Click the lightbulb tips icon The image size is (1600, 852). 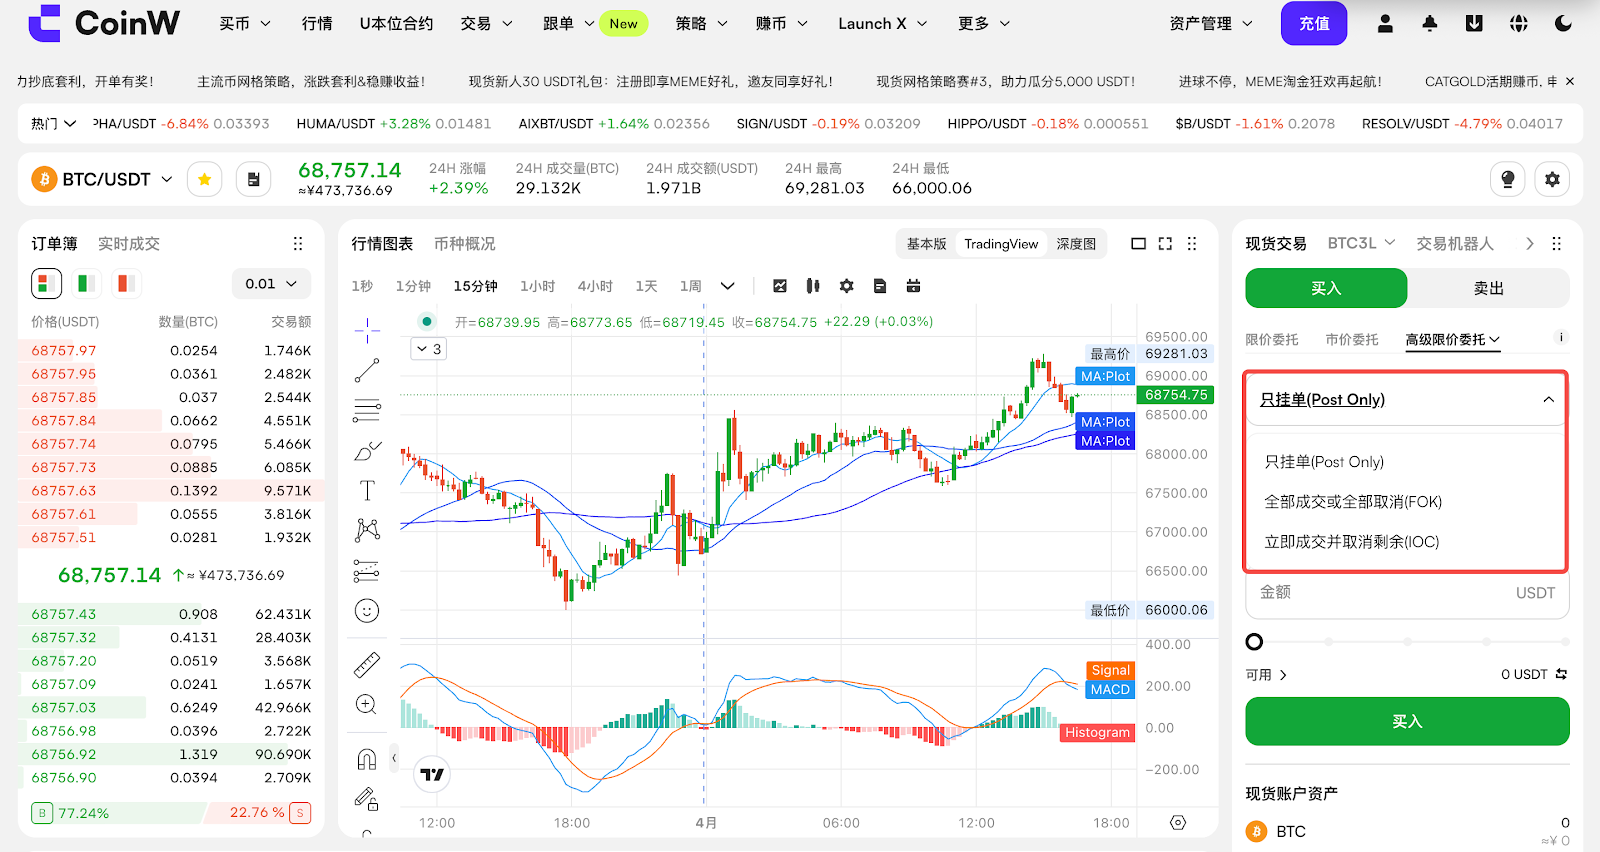pos(1507,179)
